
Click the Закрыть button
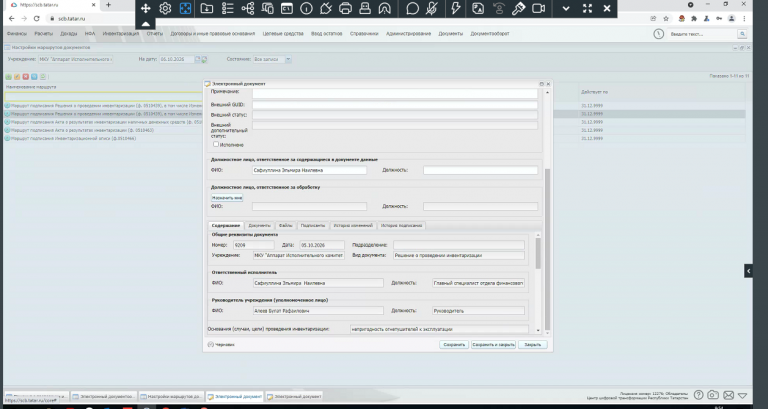[x=532, y=345]
